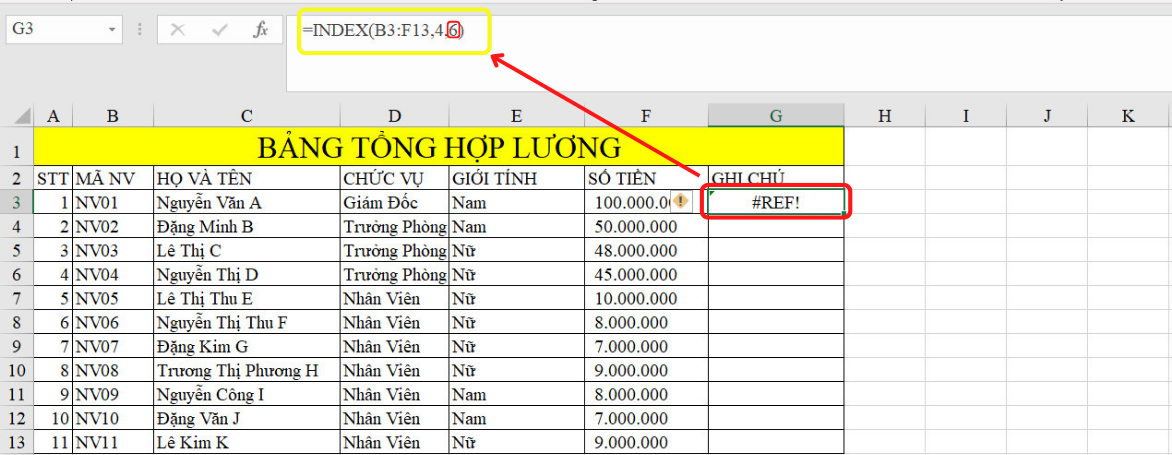Select column K header
This screenshot has height=455, width=1172.
pos(1129,116)
